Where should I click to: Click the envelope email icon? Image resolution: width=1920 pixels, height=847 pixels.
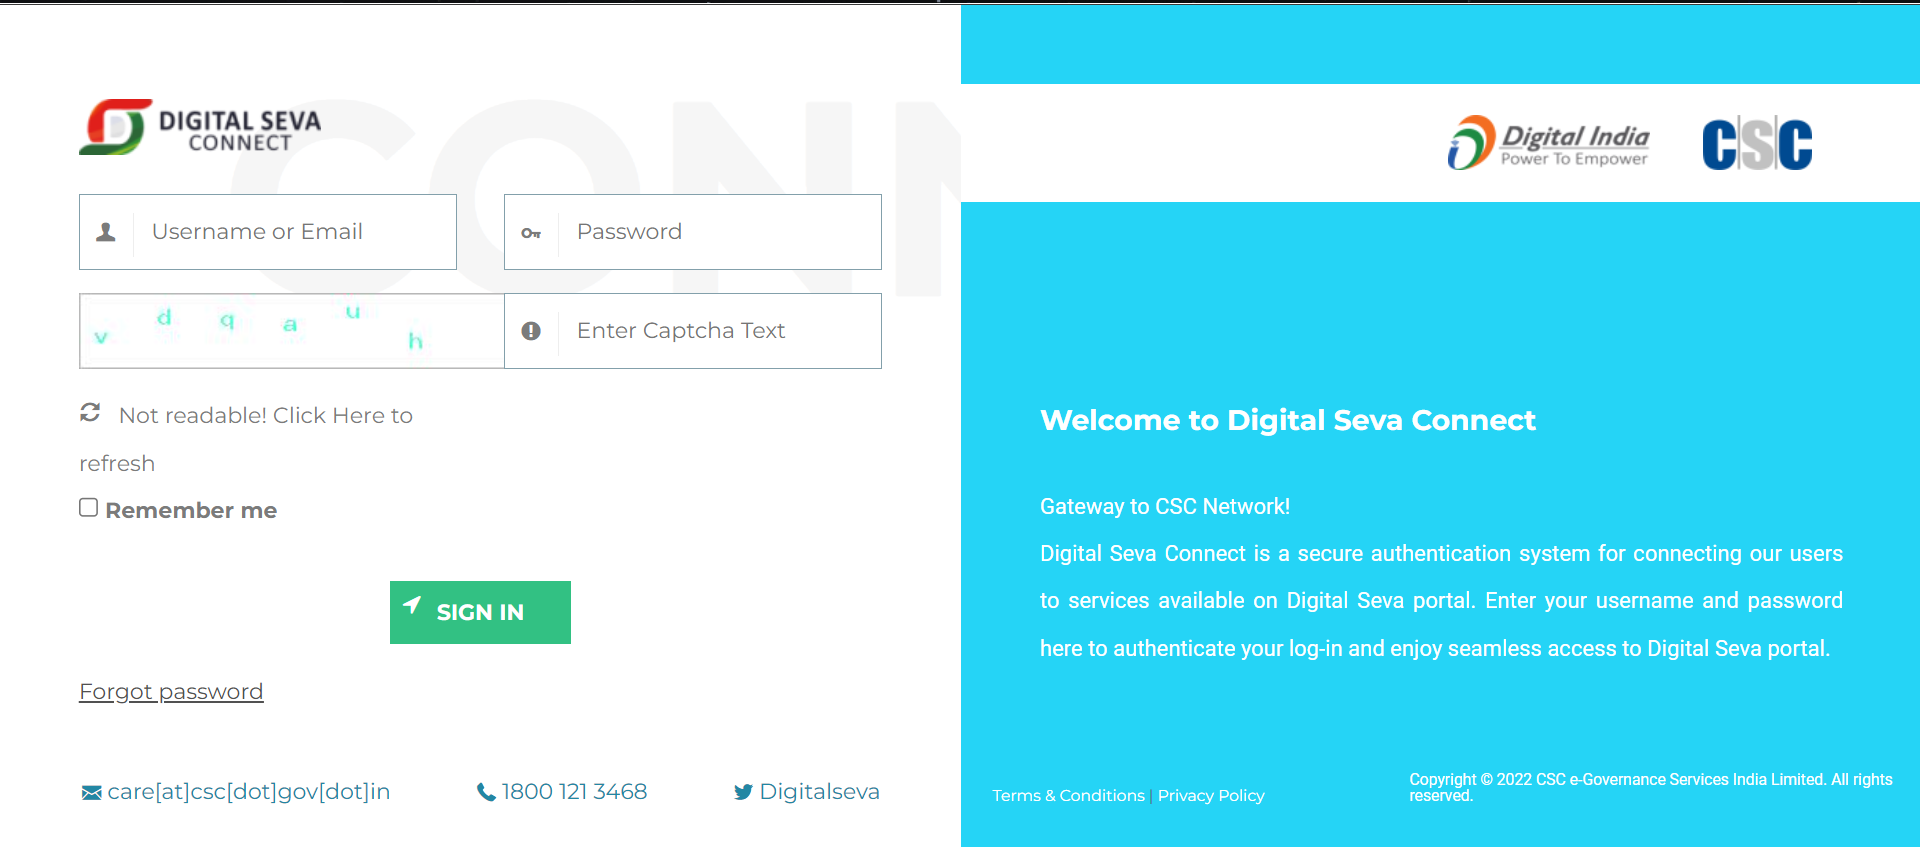tap(91, 793)
